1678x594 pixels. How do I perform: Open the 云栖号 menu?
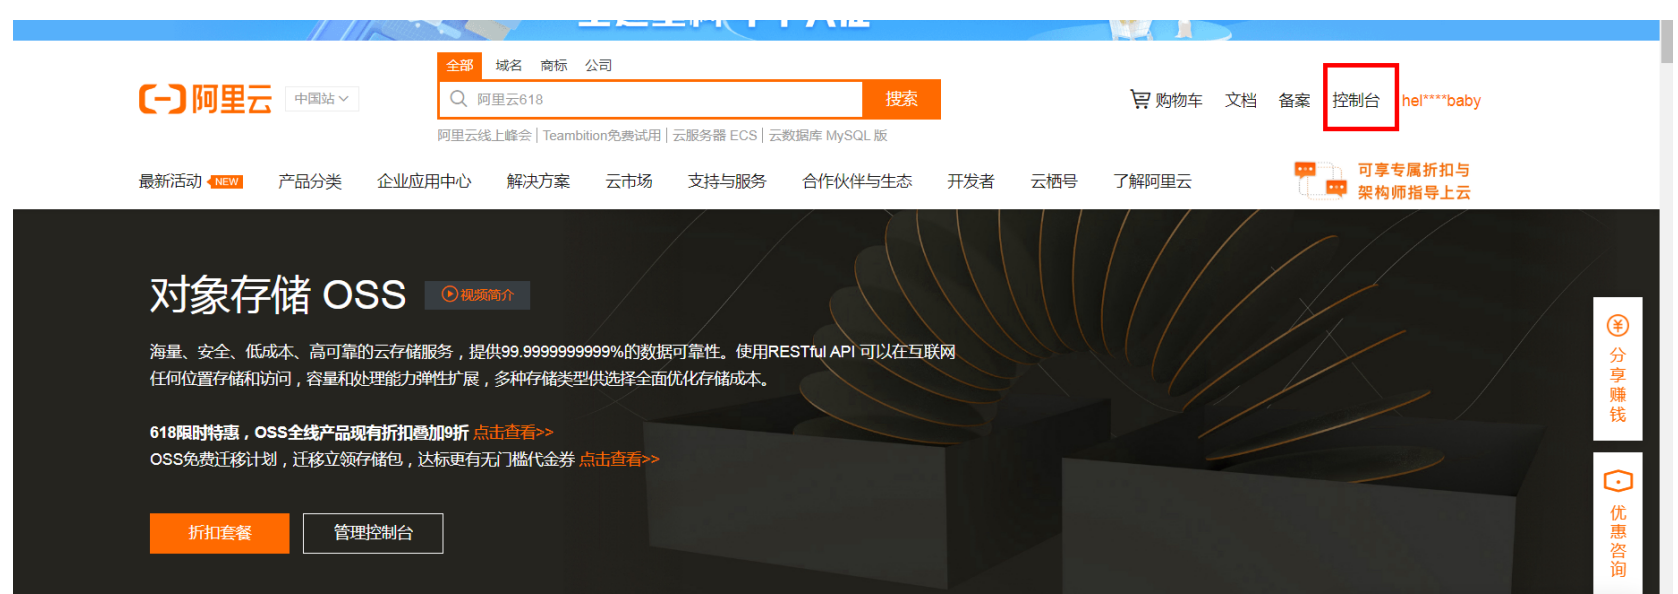coord(1054,181)
